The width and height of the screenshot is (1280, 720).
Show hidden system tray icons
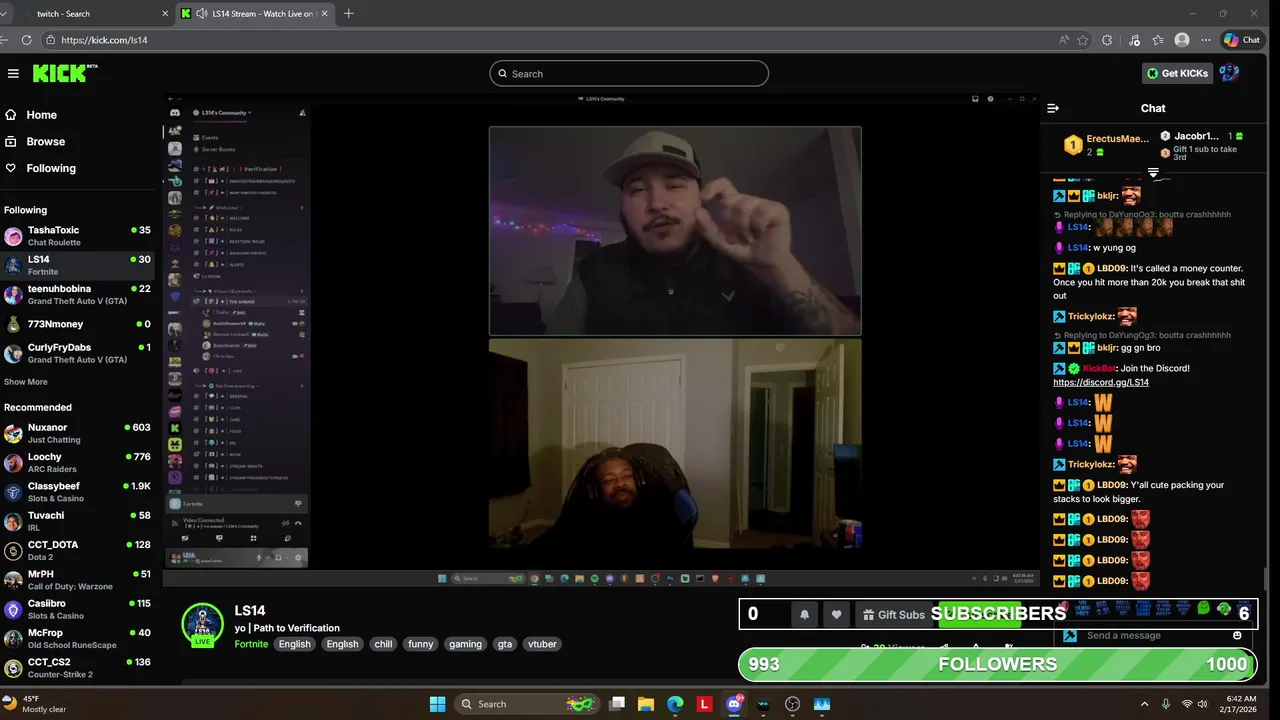(1145, 704)
